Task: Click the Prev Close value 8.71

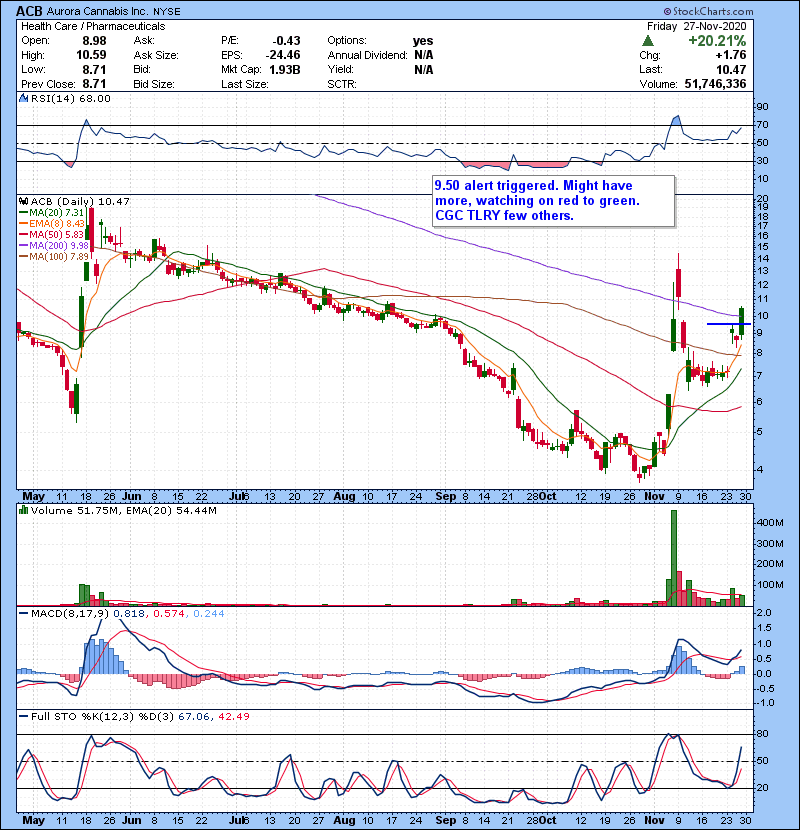Action: pos(94,84)
